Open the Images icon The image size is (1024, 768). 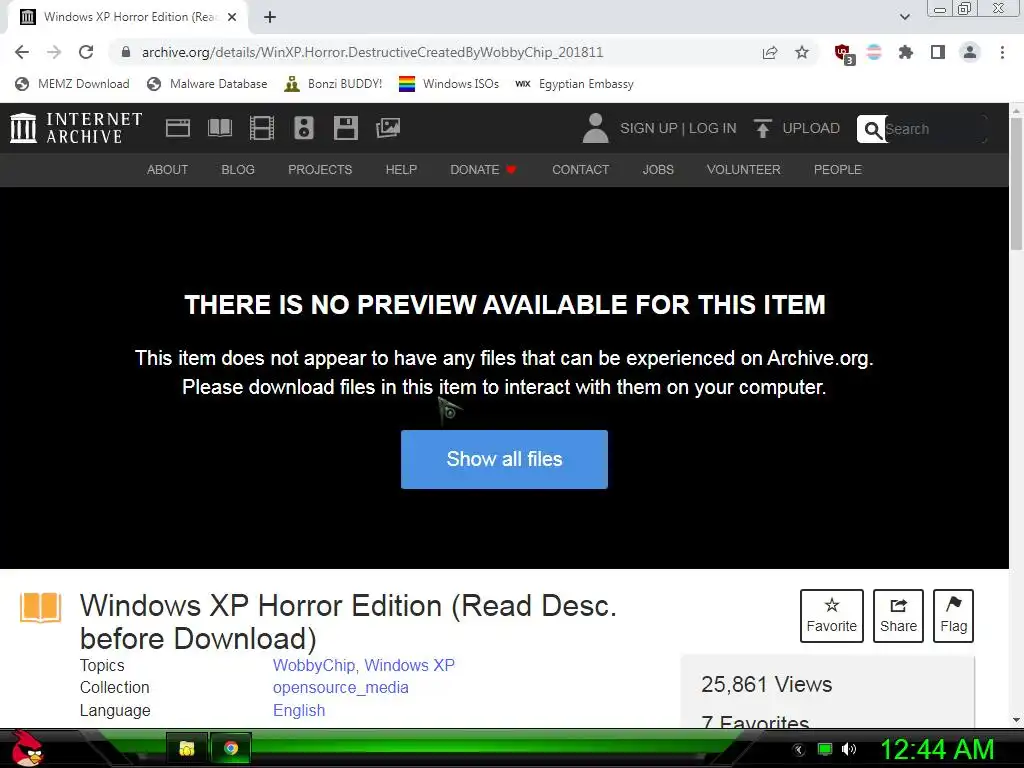(x=388, y=128)
